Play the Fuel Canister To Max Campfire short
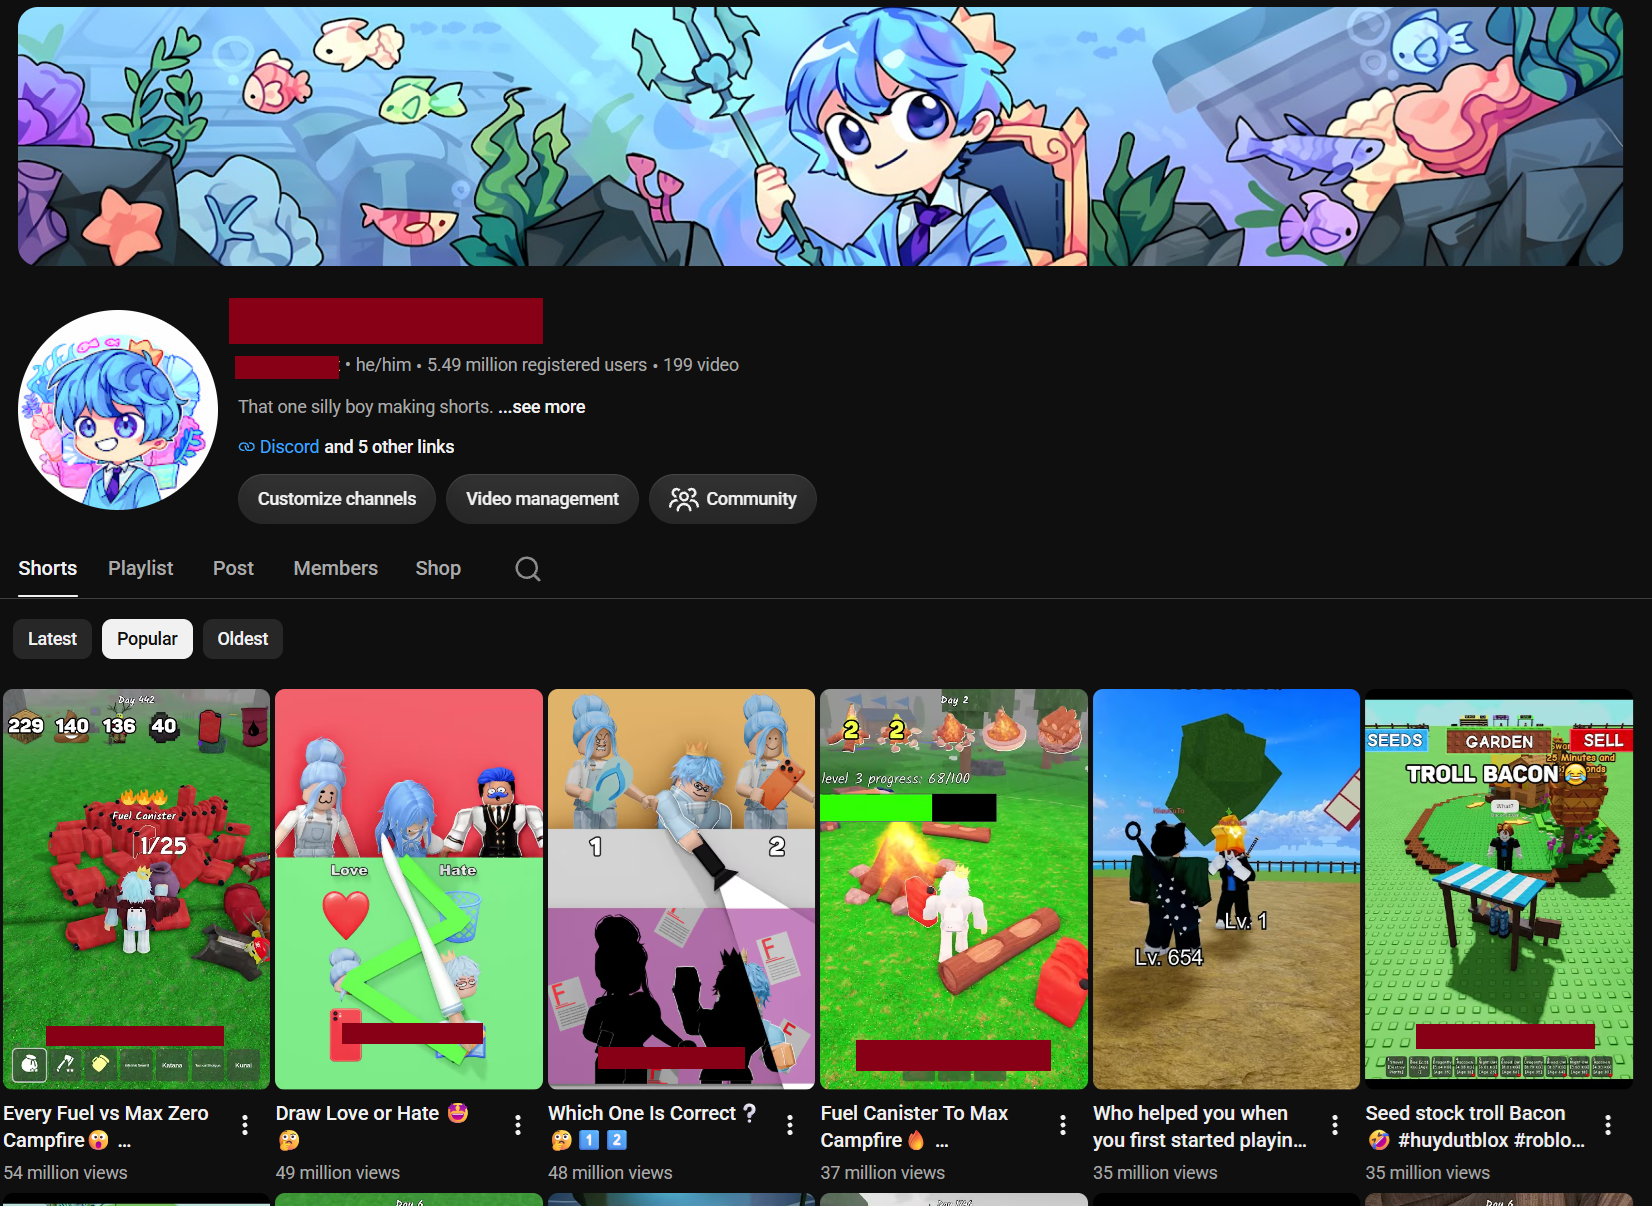This screenshot has height=1206, width=1652. pos(954,889)
